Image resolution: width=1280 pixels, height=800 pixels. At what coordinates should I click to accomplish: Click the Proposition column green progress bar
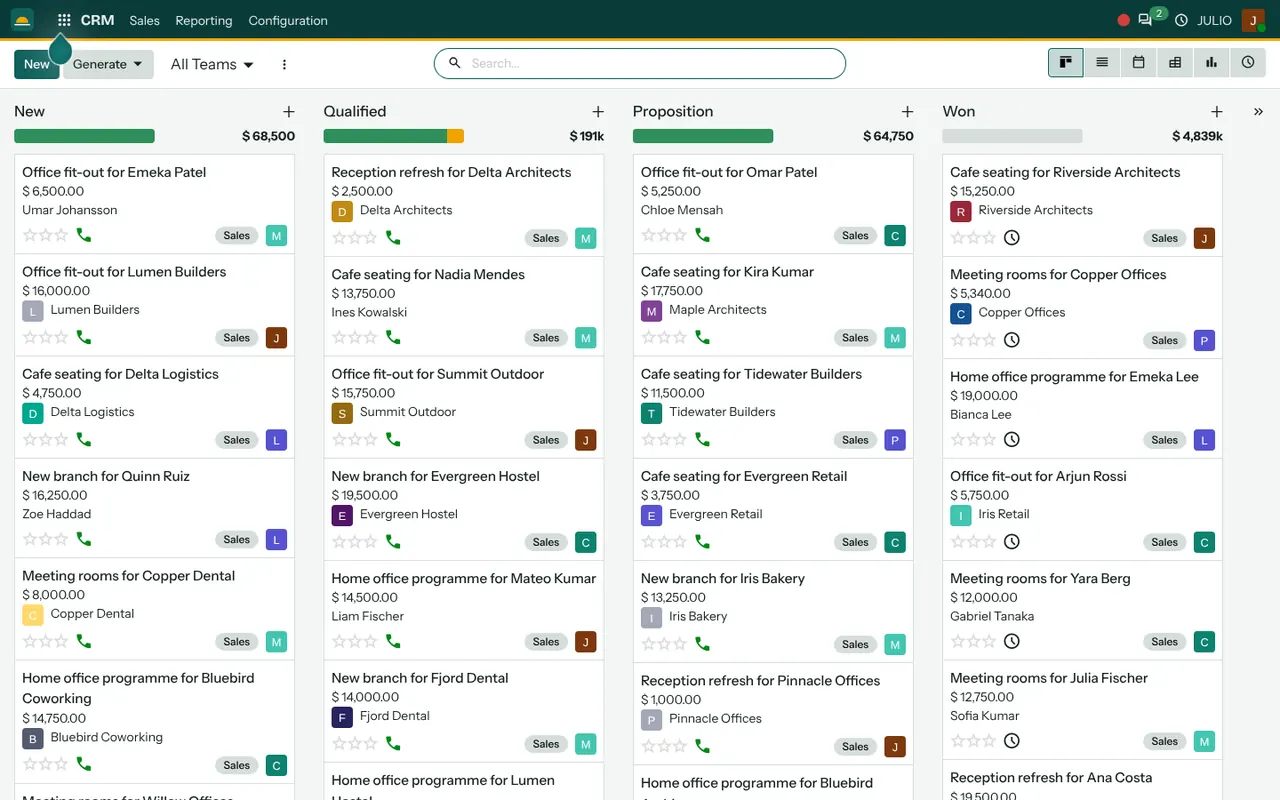(x=703, y=136)
